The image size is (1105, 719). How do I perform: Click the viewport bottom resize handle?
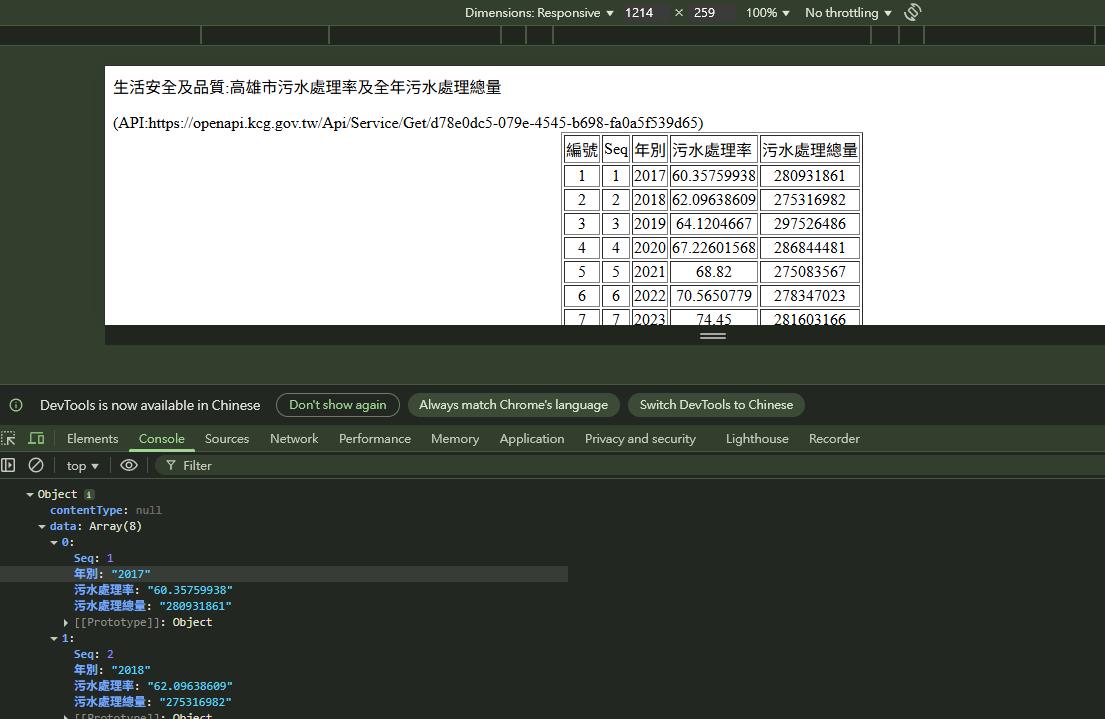(x=712, y=336)
